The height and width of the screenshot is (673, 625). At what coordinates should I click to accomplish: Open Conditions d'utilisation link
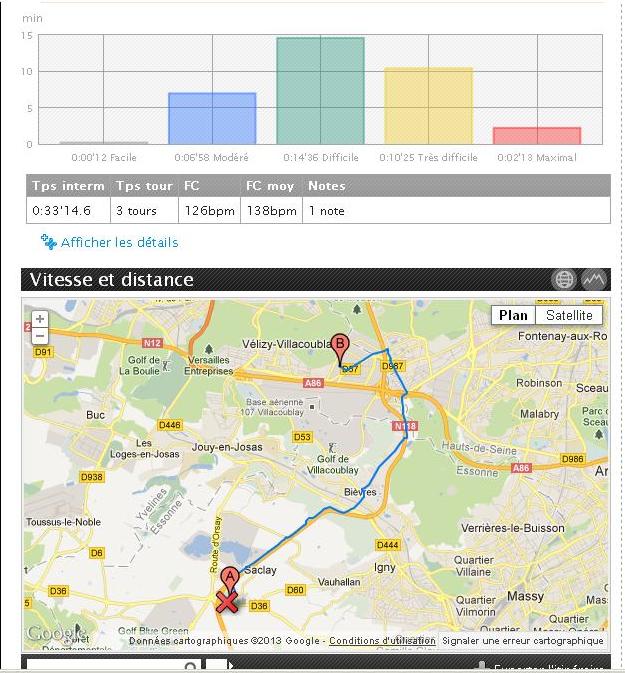[382, 641]
